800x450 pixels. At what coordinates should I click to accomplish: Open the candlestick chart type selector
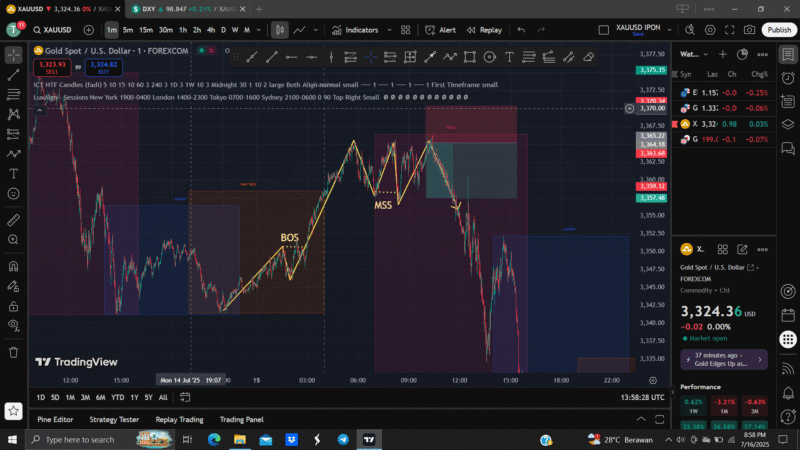(x=281, y=30)
